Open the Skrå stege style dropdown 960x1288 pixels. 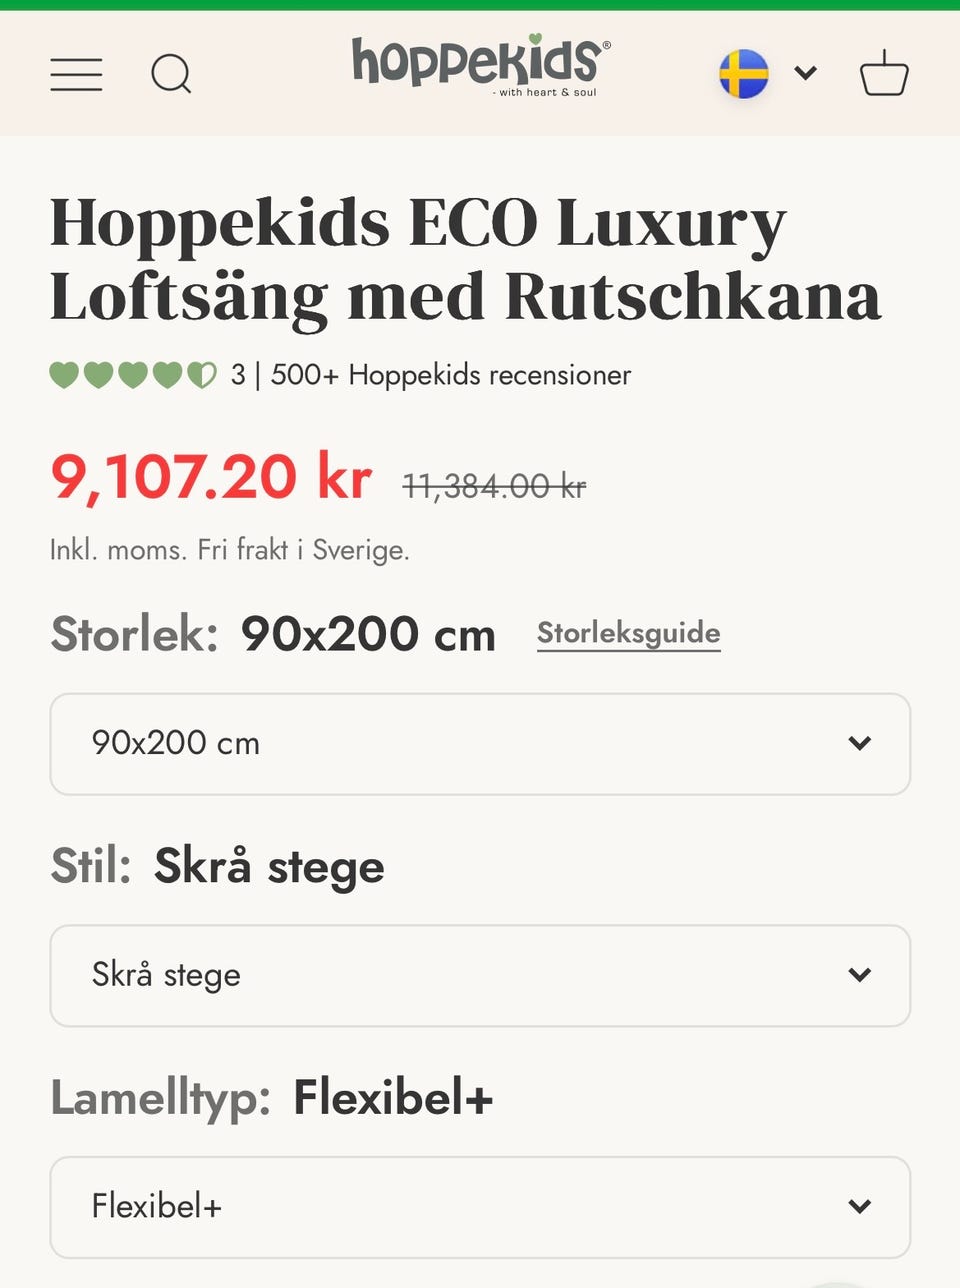pyautogui.click(x=480, y=975)
